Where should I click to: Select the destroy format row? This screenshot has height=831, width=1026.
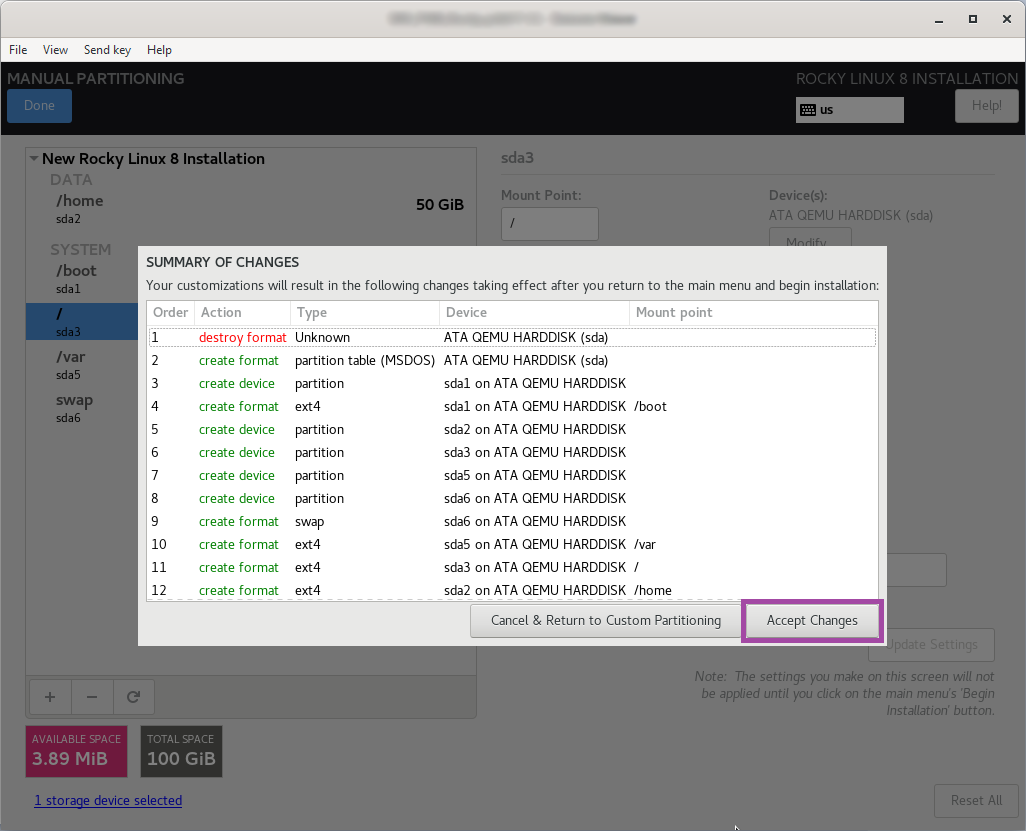[x=512, y=338]
